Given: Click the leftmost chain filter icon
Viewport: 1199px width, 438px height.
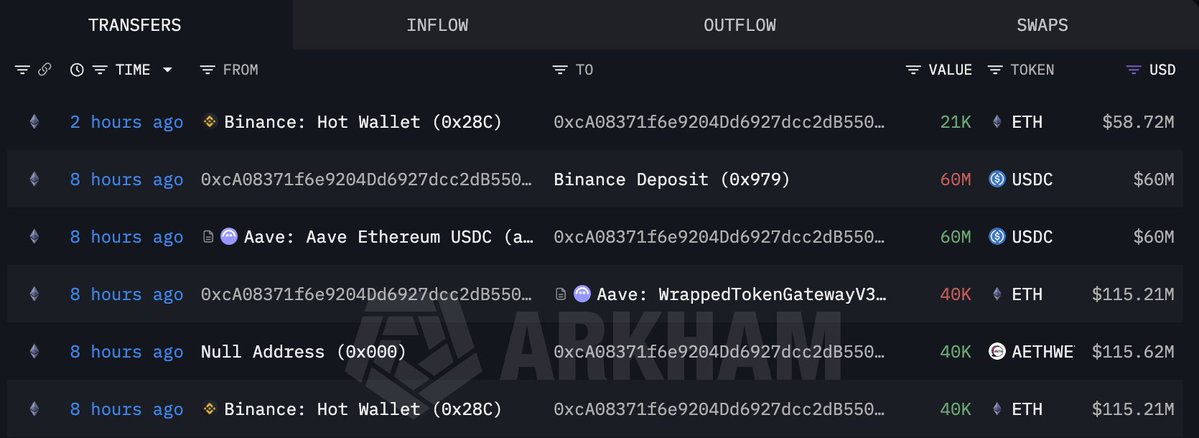Looking at the screenshot, I should coord(22,70).
